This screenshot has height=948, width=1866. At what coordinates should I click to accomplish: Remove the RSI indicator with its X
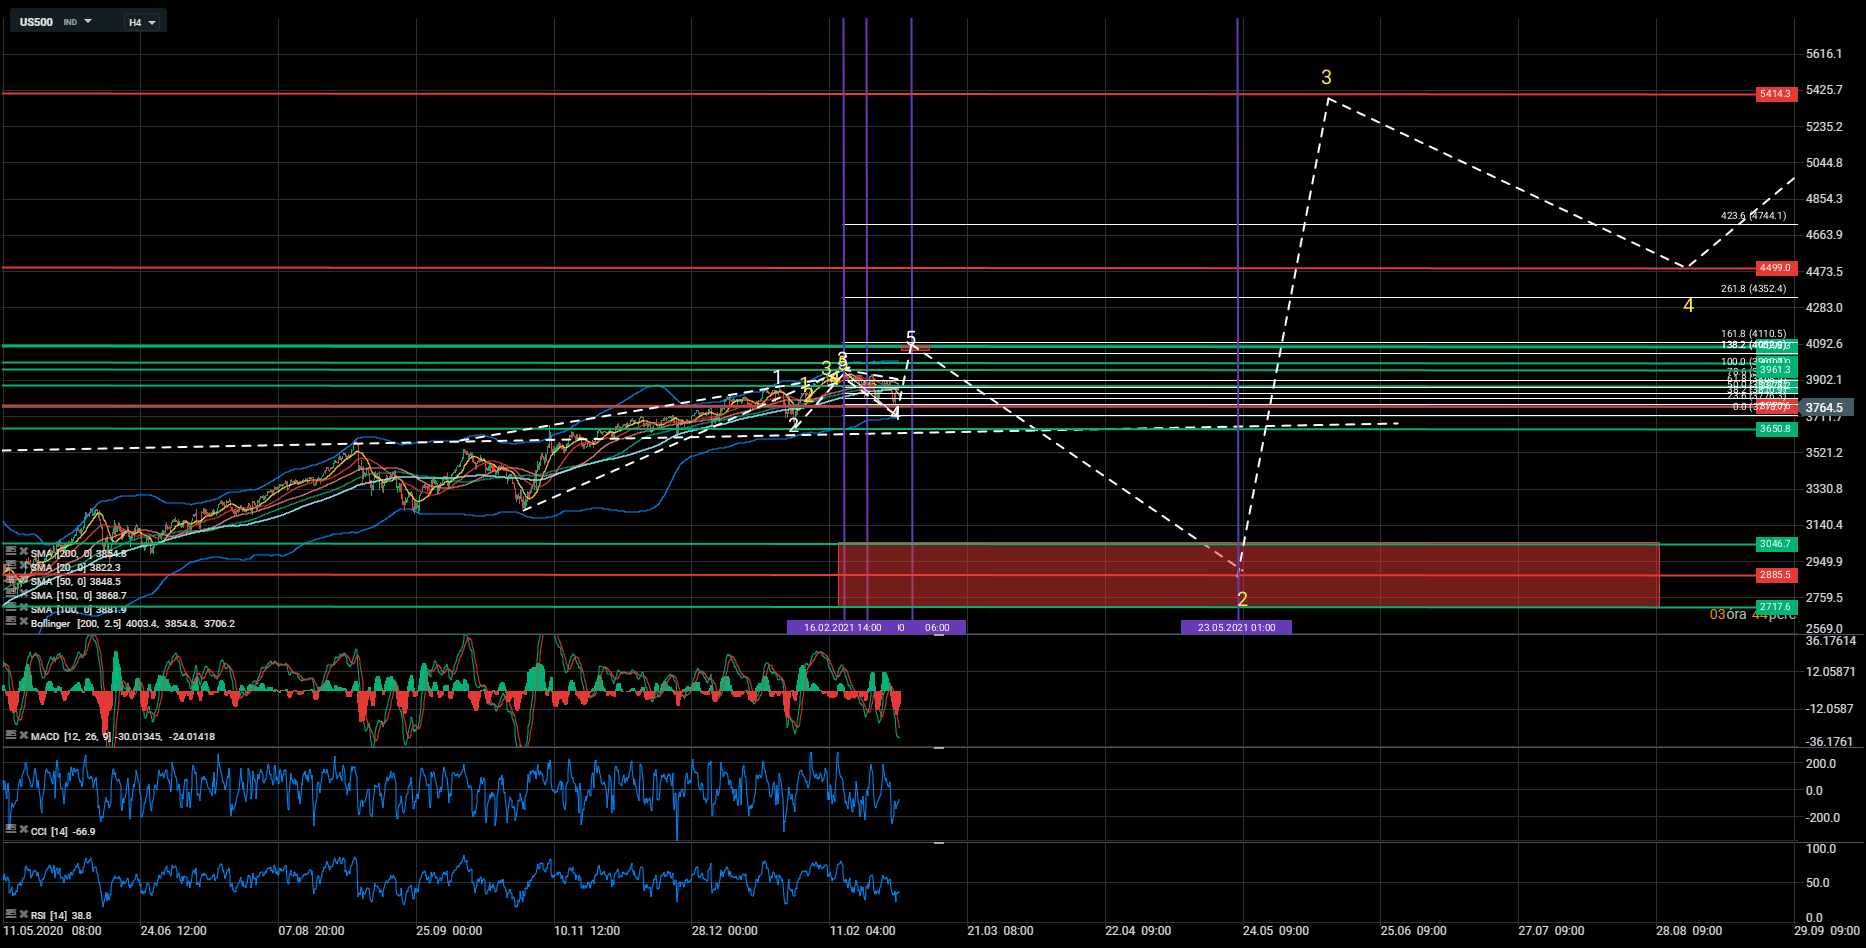click(x=22, y=914)
